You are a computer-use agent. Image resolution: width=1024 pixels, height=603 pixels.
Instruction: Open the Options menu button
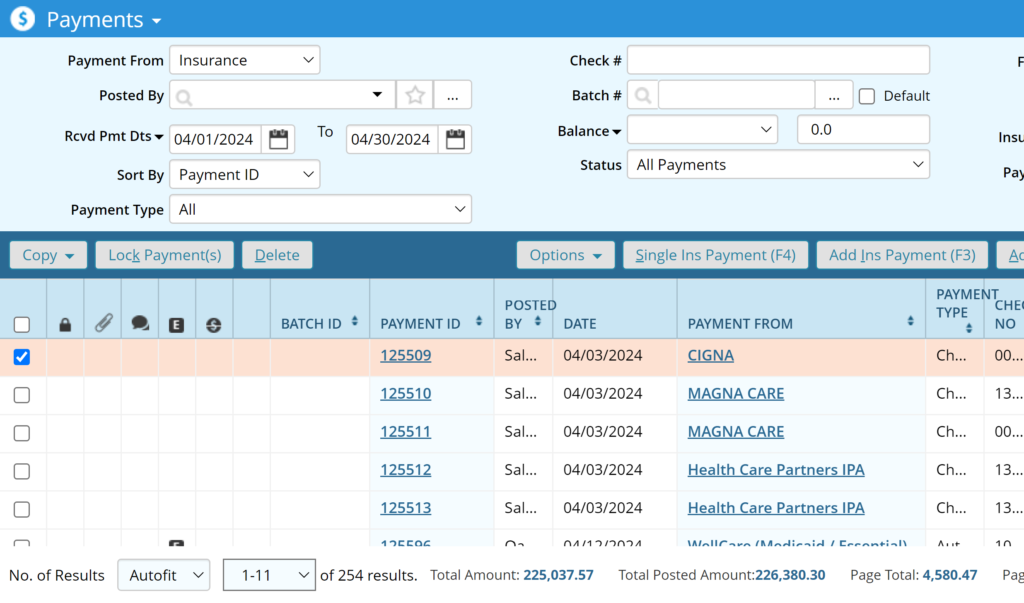(x=565, y=255)
